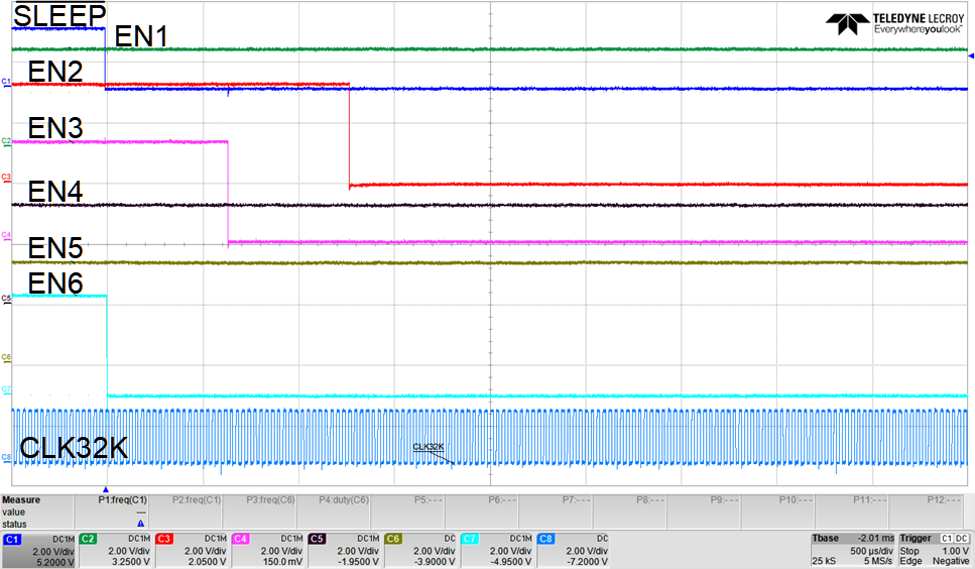The image size is (975, 569).
Task: Open the C2 channel descriptor box
Action: [114, 549]
